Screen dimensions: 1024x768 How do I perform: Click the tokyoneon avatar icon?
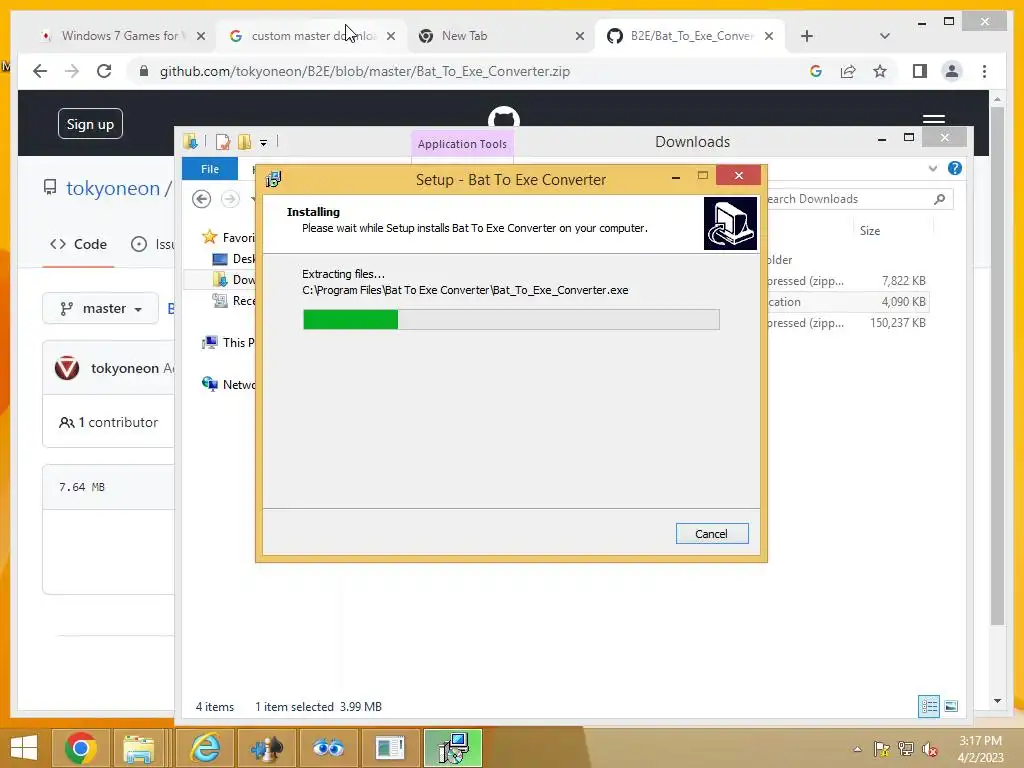(67, 368)
